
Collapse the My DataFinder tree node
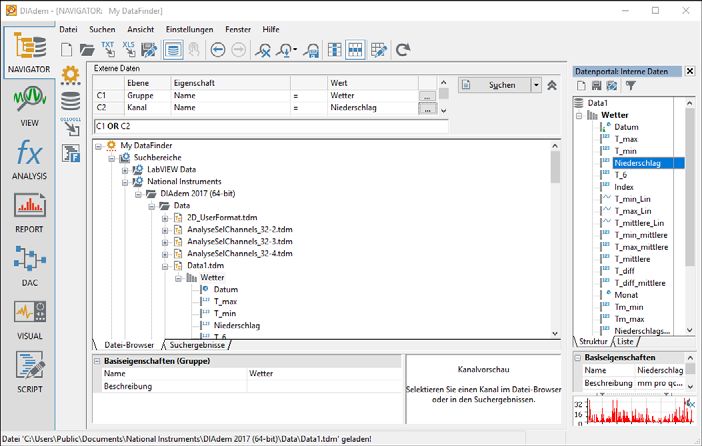coord(98,146)
